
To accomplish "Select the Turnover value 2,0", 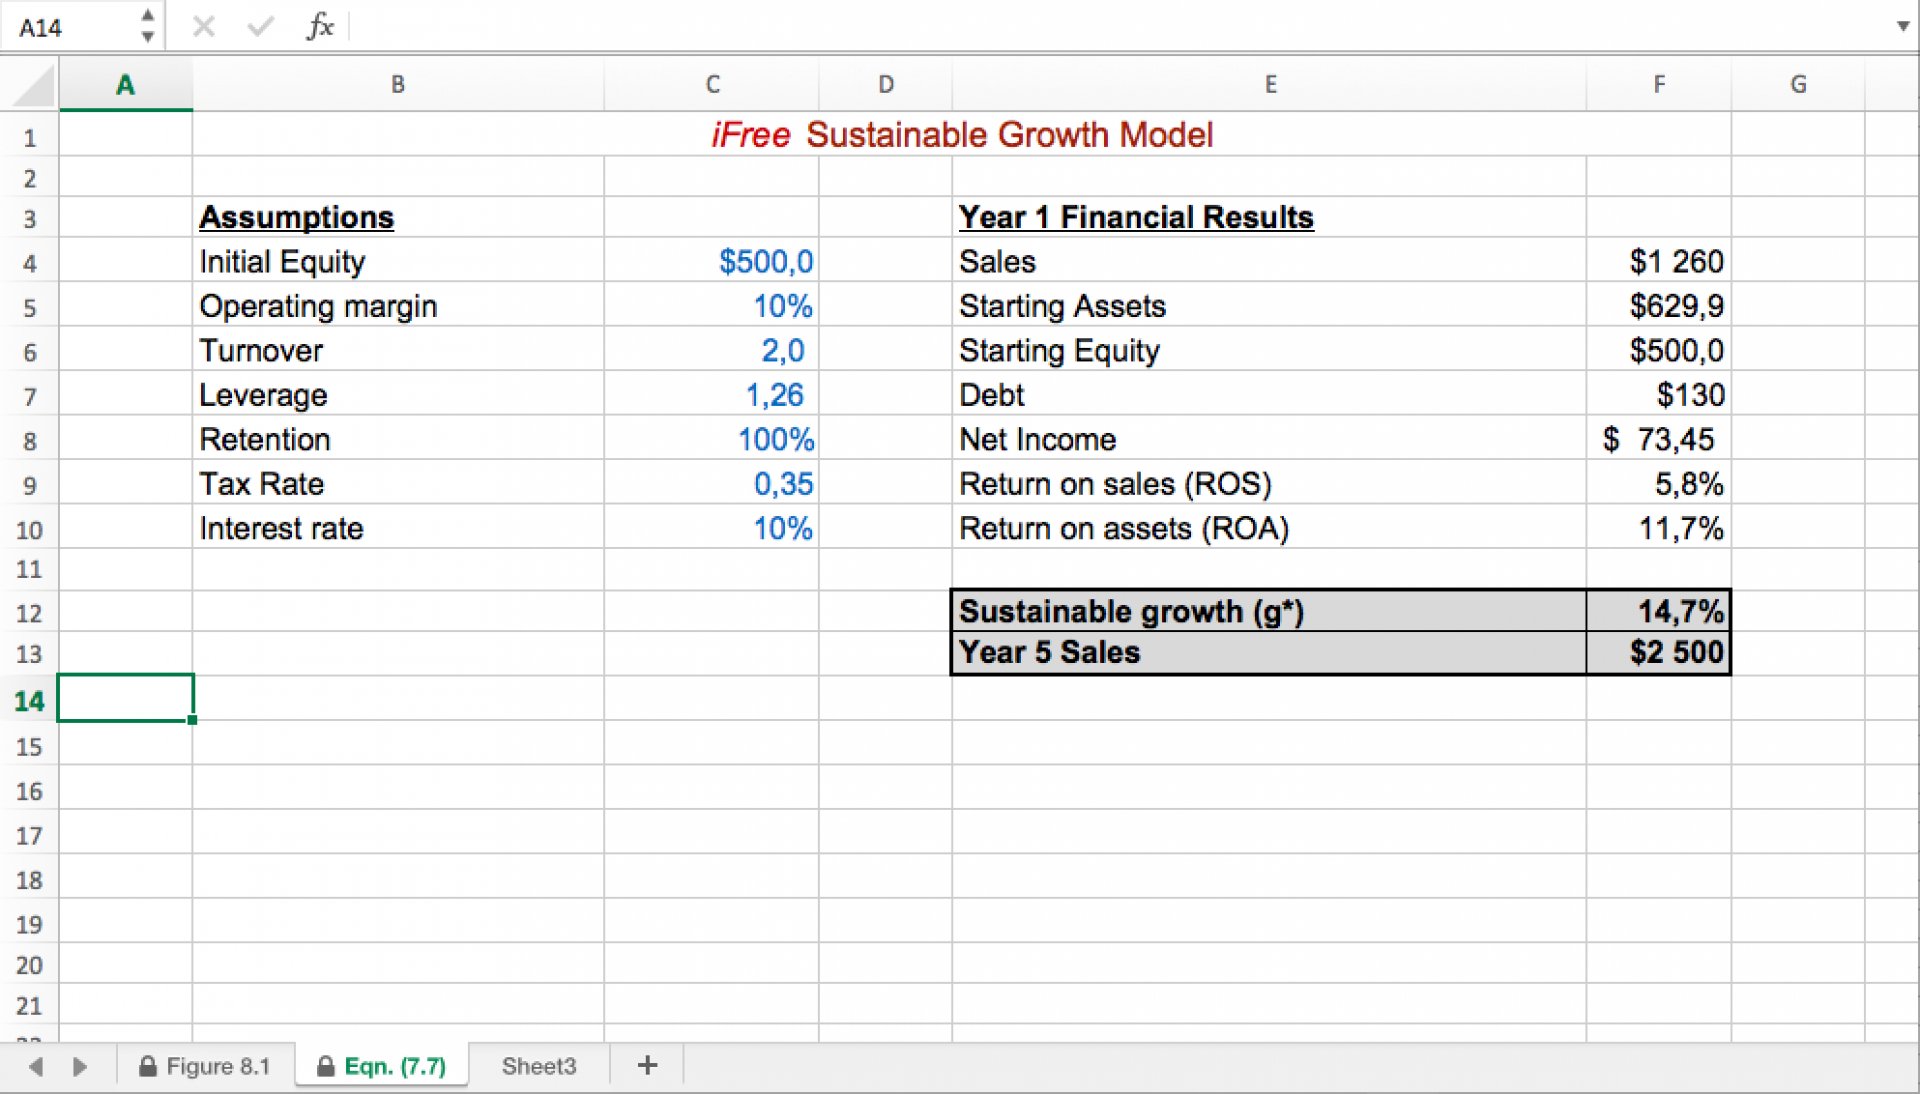I will pyautogui.click(x=712, y=350).
